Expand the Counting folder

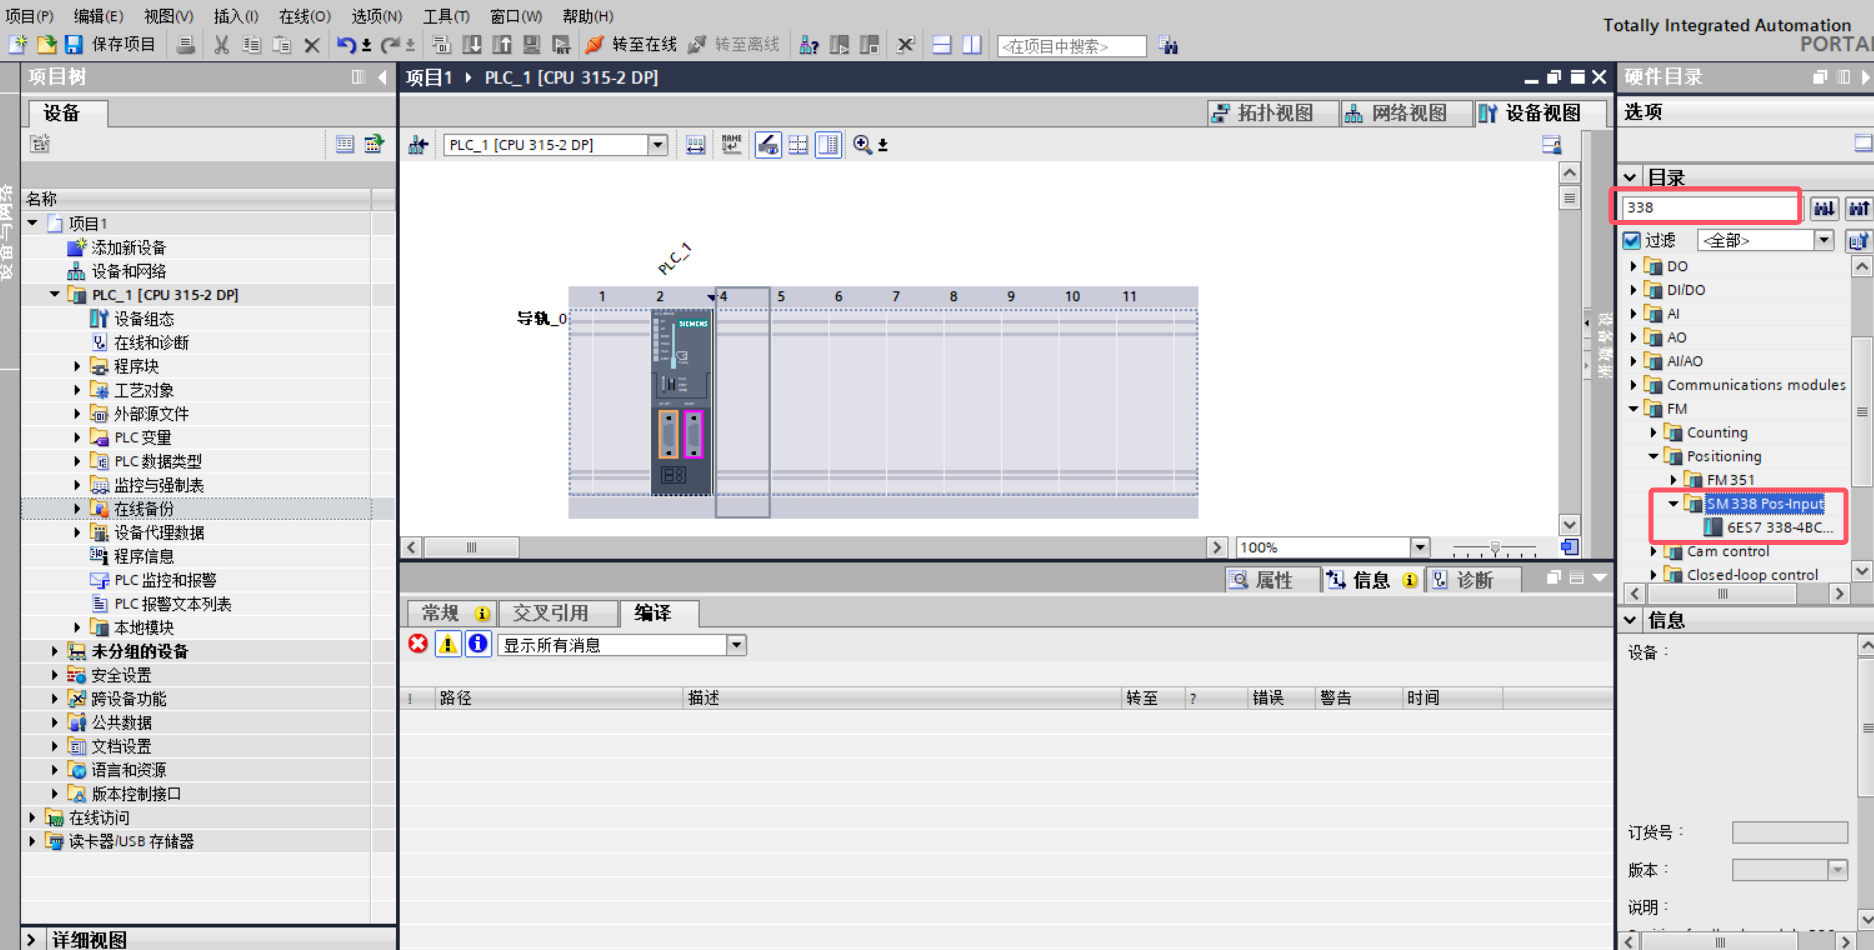[1654, 433]
